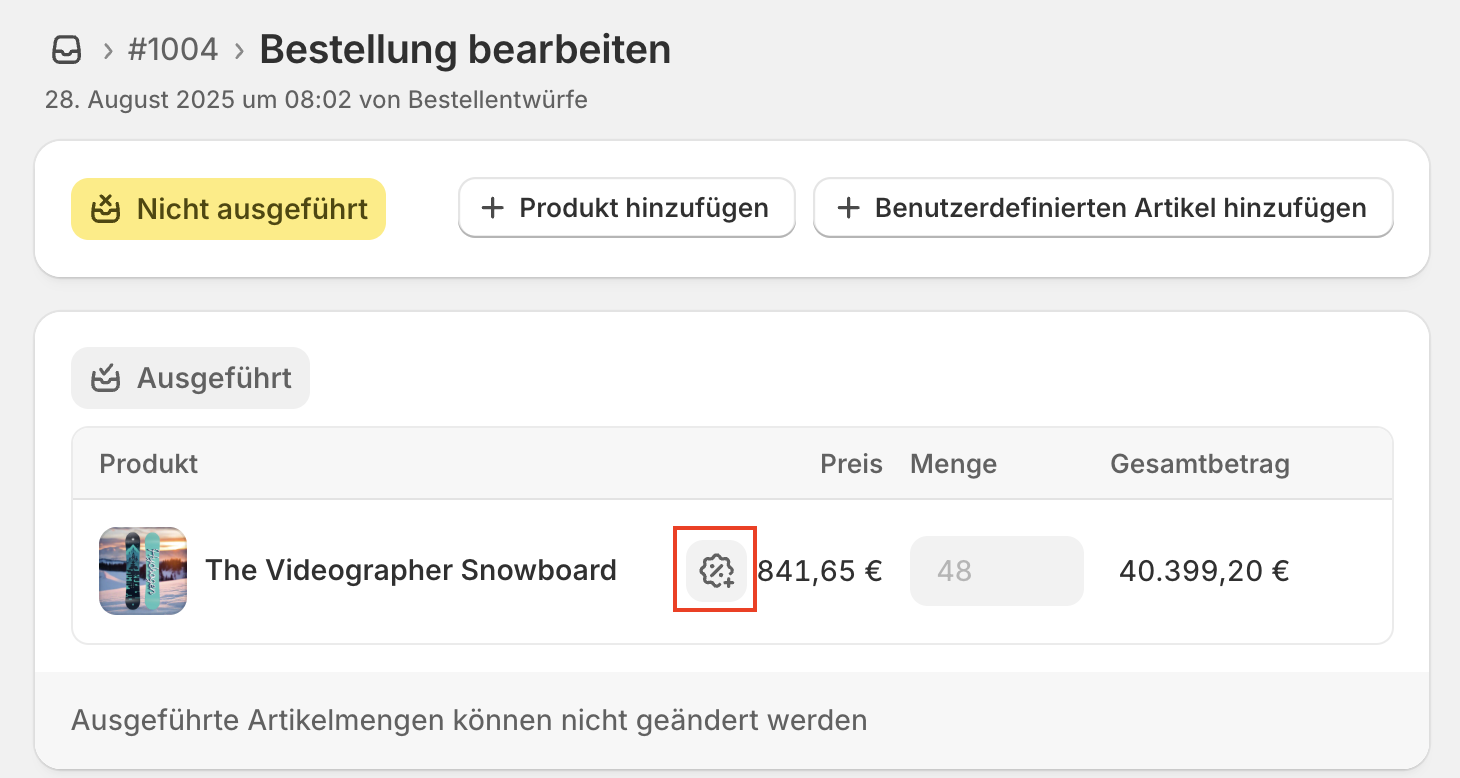
Task: Open the discount icon beside Videographer Snowboard
Action: point(716,571)
